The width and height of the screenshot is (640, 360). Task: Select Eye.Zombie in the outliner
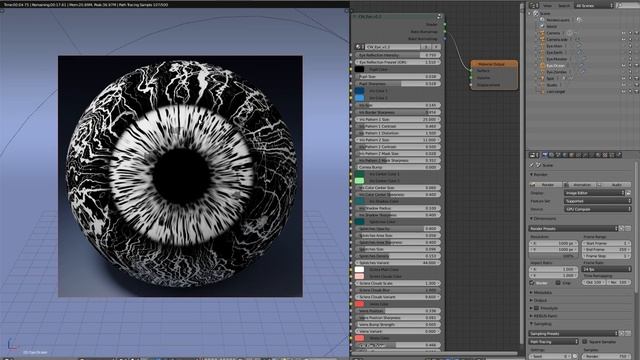pos(556,72)
